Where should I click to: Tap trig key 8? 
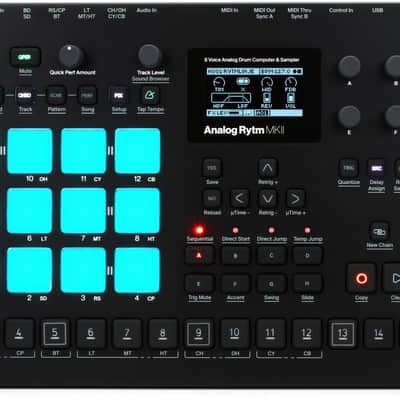(x=163, y=333)
